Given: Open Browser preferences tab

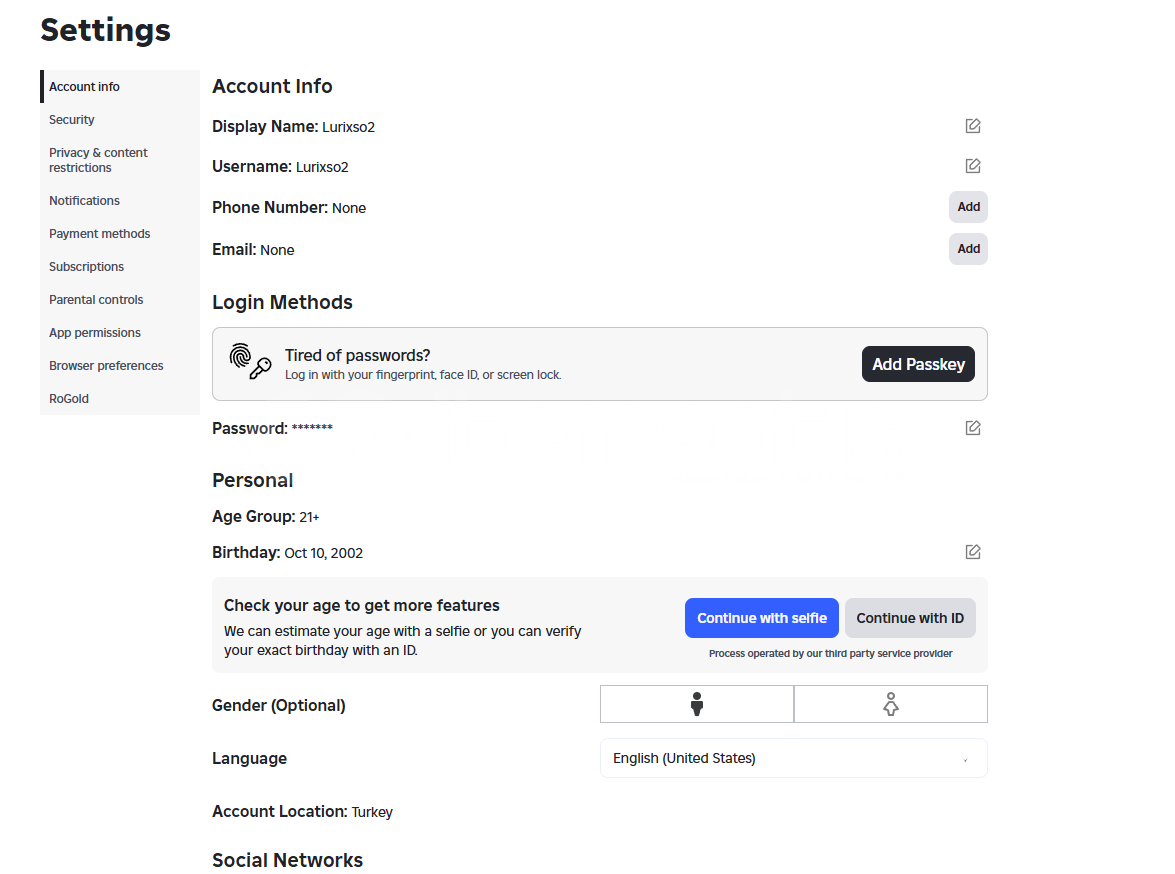Looking at the screenshot, I should click(x=106, y=366).
